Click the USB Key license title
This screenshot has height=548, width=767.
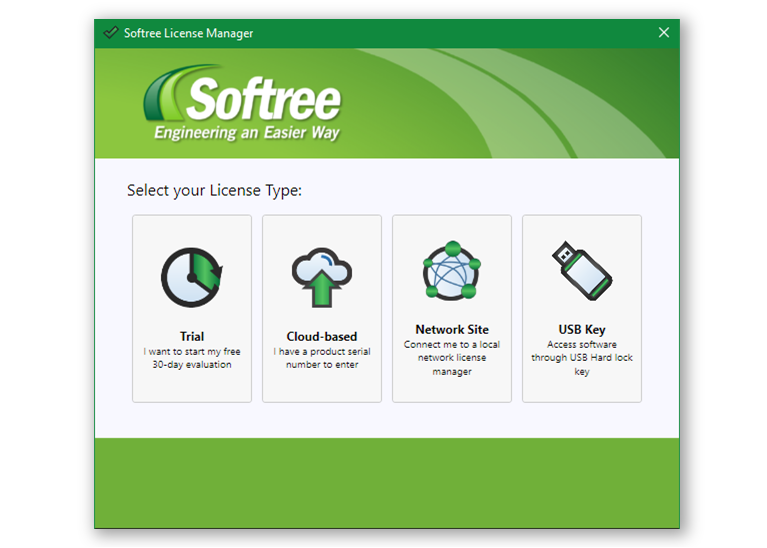(582, 330)
